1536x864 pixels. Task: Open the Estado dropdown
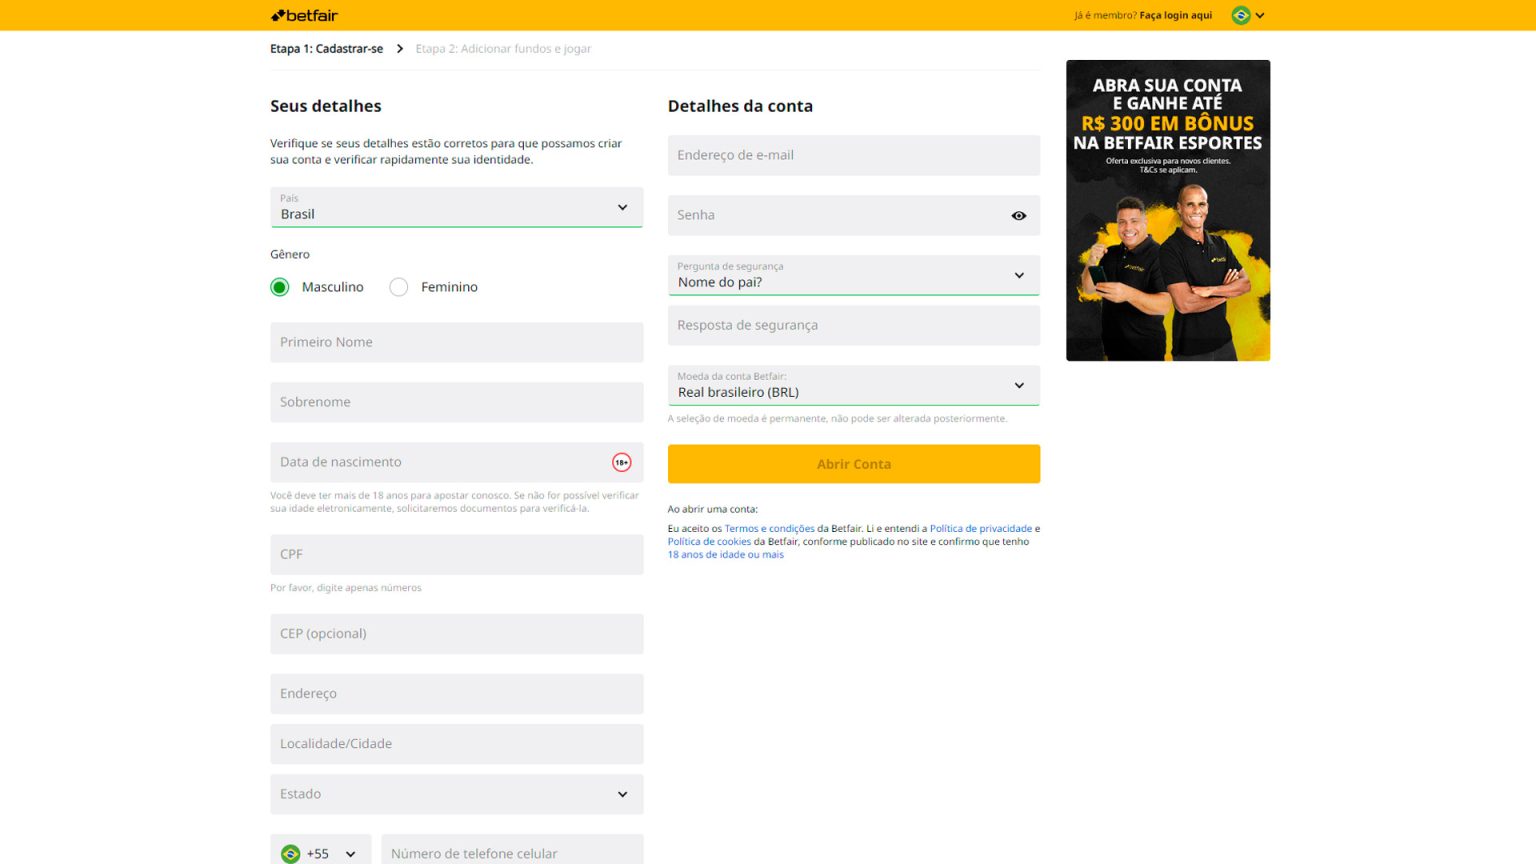pyautogui.click(x=456, y=794)
